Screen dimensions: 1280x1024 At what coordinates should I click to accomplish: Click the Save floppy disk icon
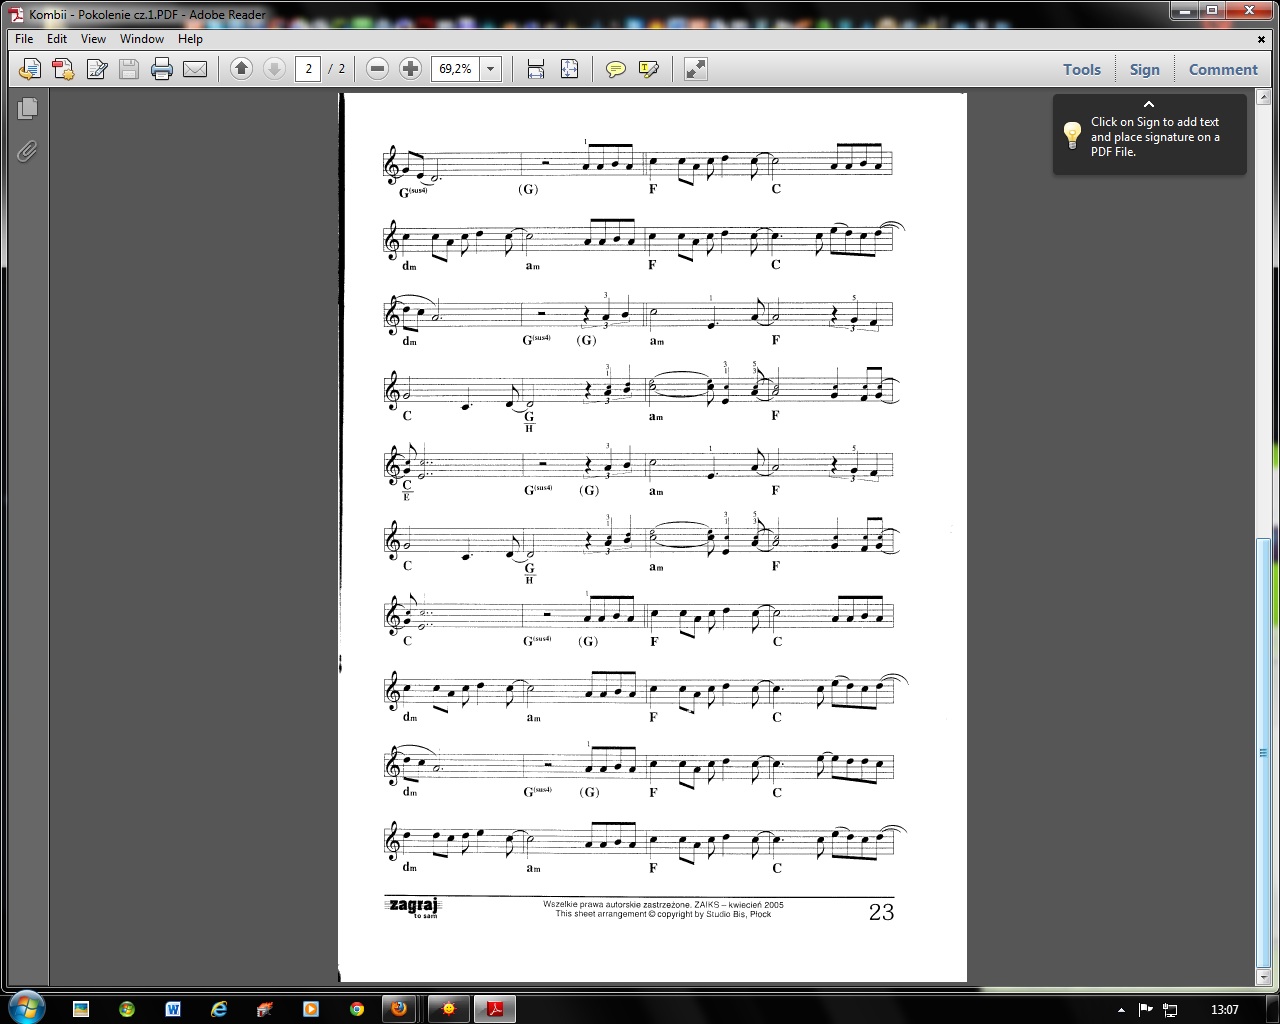[129, 69]
